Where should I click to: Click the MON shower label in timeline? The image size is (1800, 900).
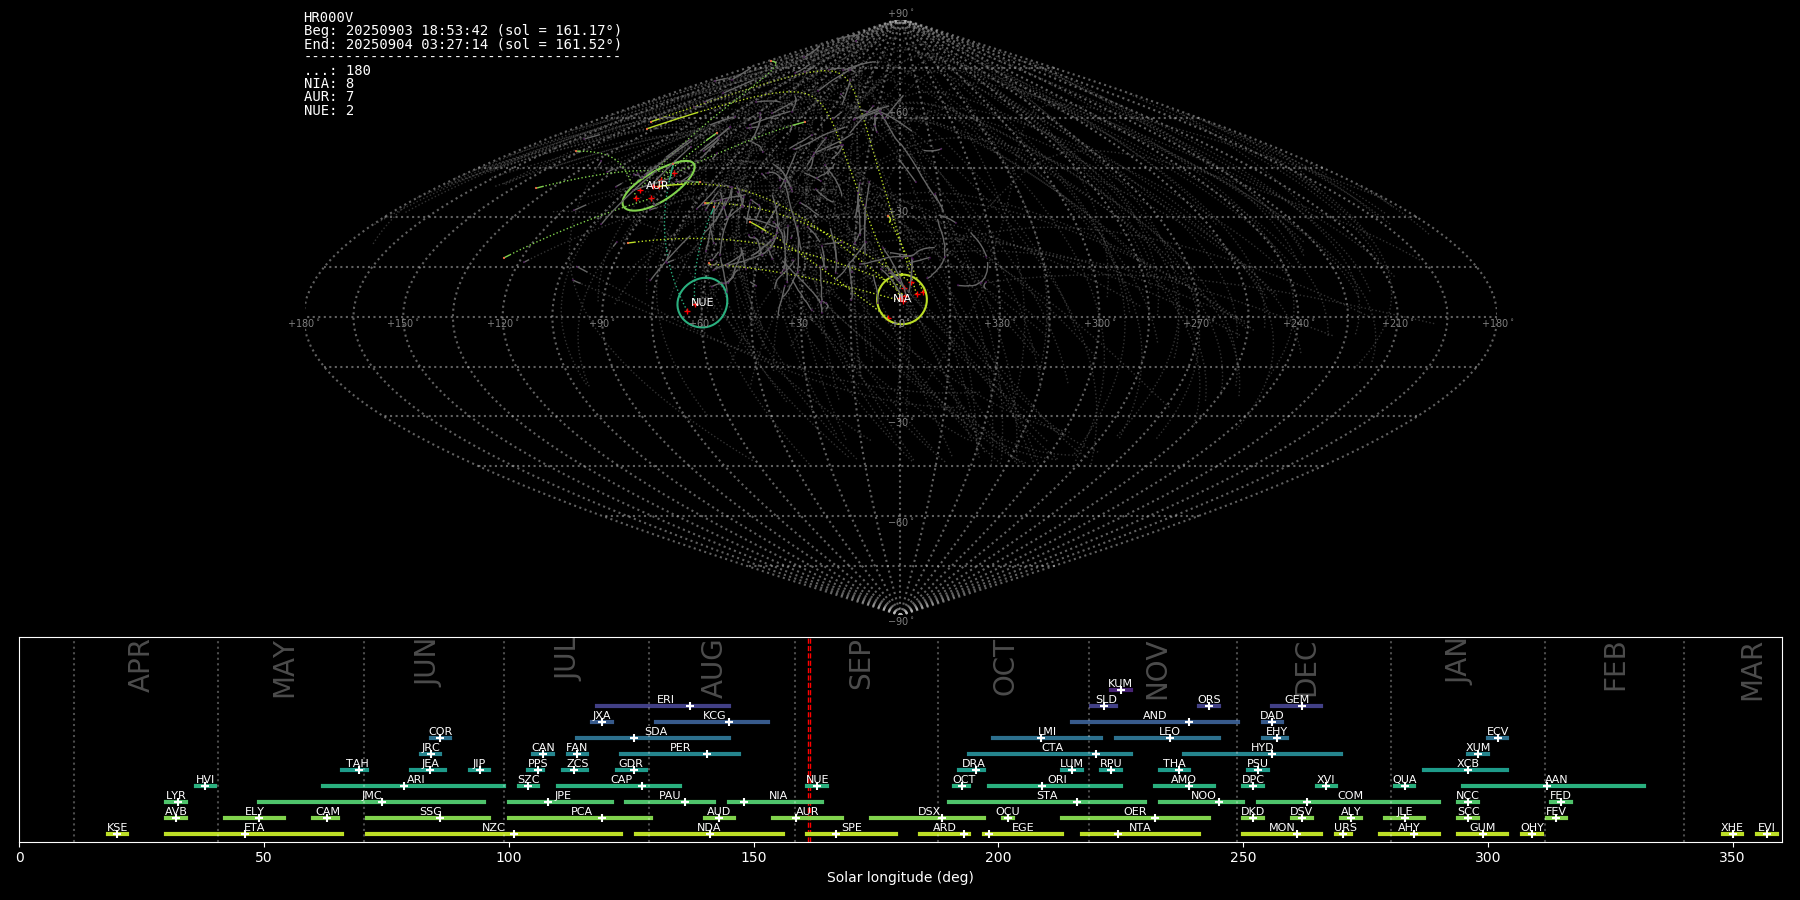pyautogui.click(x=1281, y=827)
